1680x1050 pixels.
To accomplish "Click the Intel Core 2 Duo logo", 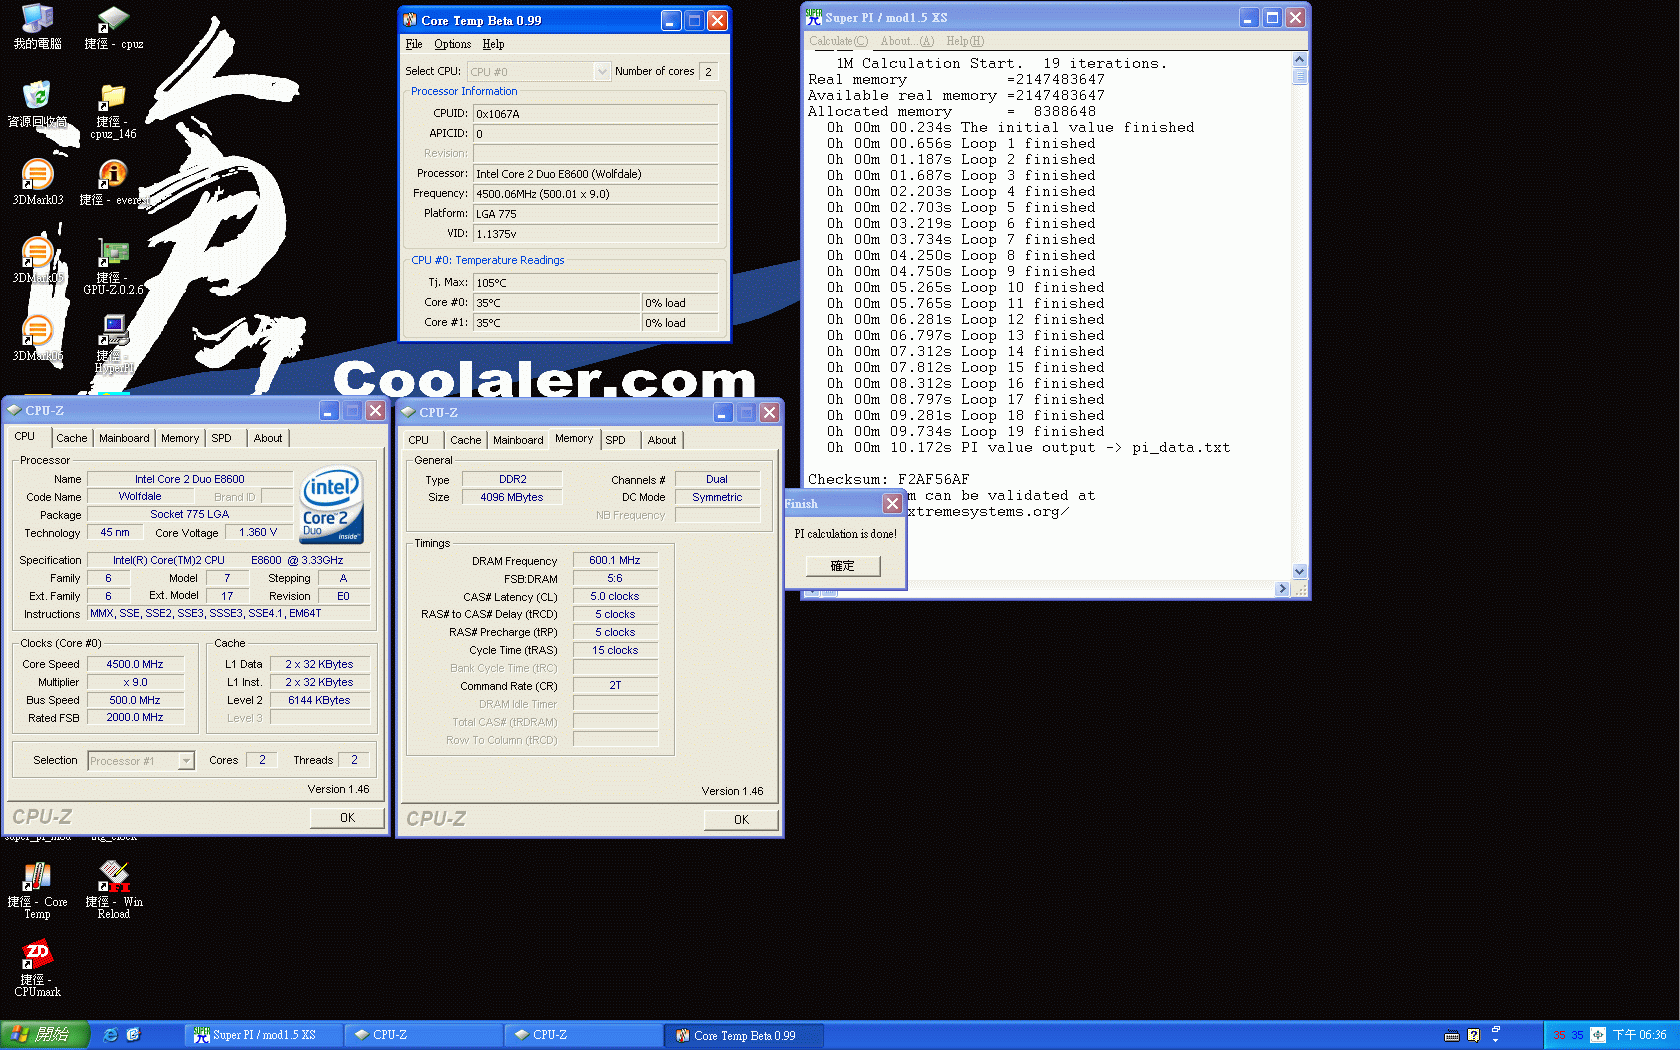I will [332, 505].
